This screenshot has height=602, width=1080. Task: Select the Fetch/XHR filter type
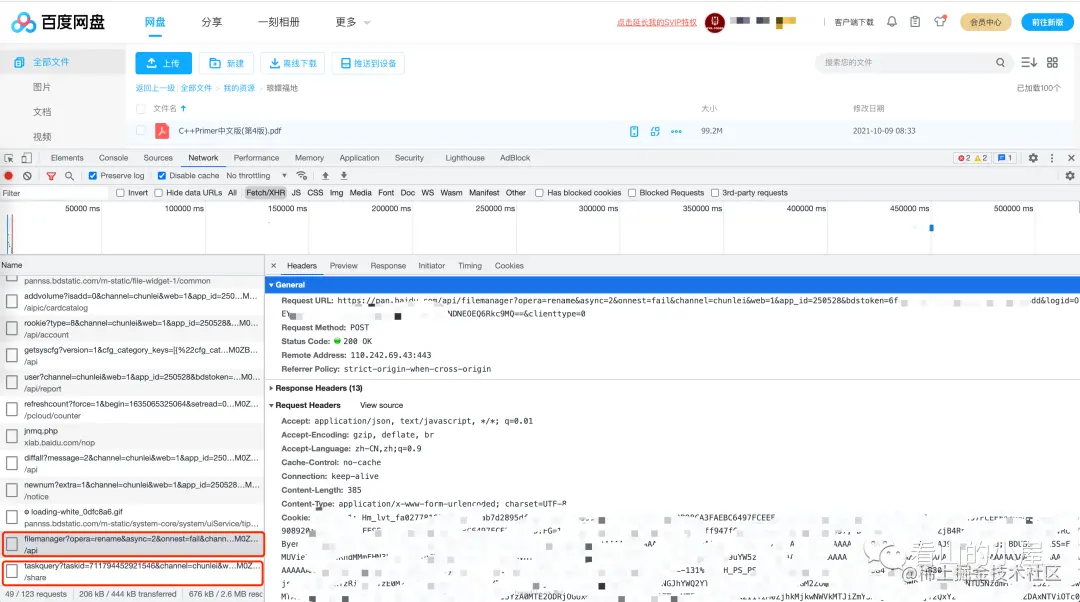pos(265,193)
